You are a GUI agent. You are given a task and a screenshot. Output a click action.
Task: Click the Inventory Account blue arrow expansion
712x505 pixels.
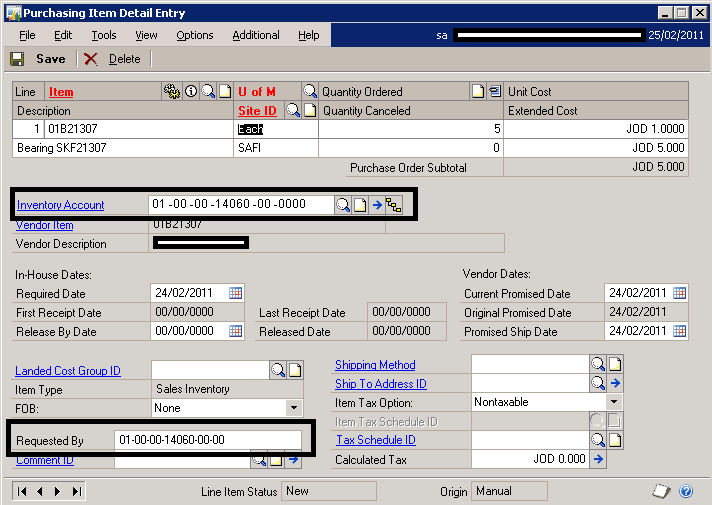(x=377, y=205)
